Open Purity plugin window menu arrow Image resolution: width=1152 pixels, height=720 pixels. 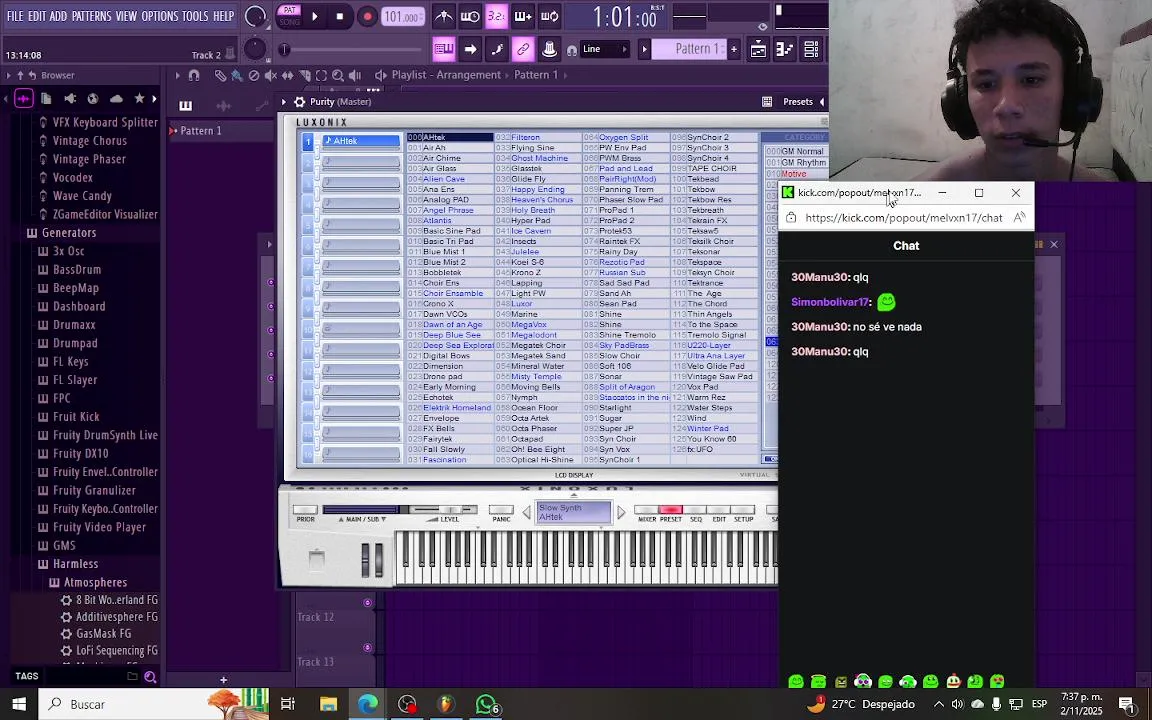284,102
